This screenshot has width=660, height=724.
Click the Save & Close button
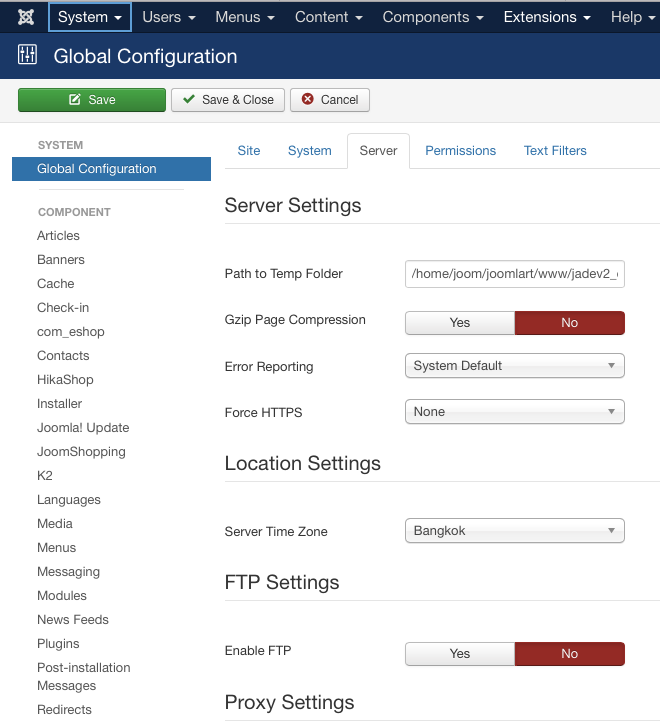[228, 100]
